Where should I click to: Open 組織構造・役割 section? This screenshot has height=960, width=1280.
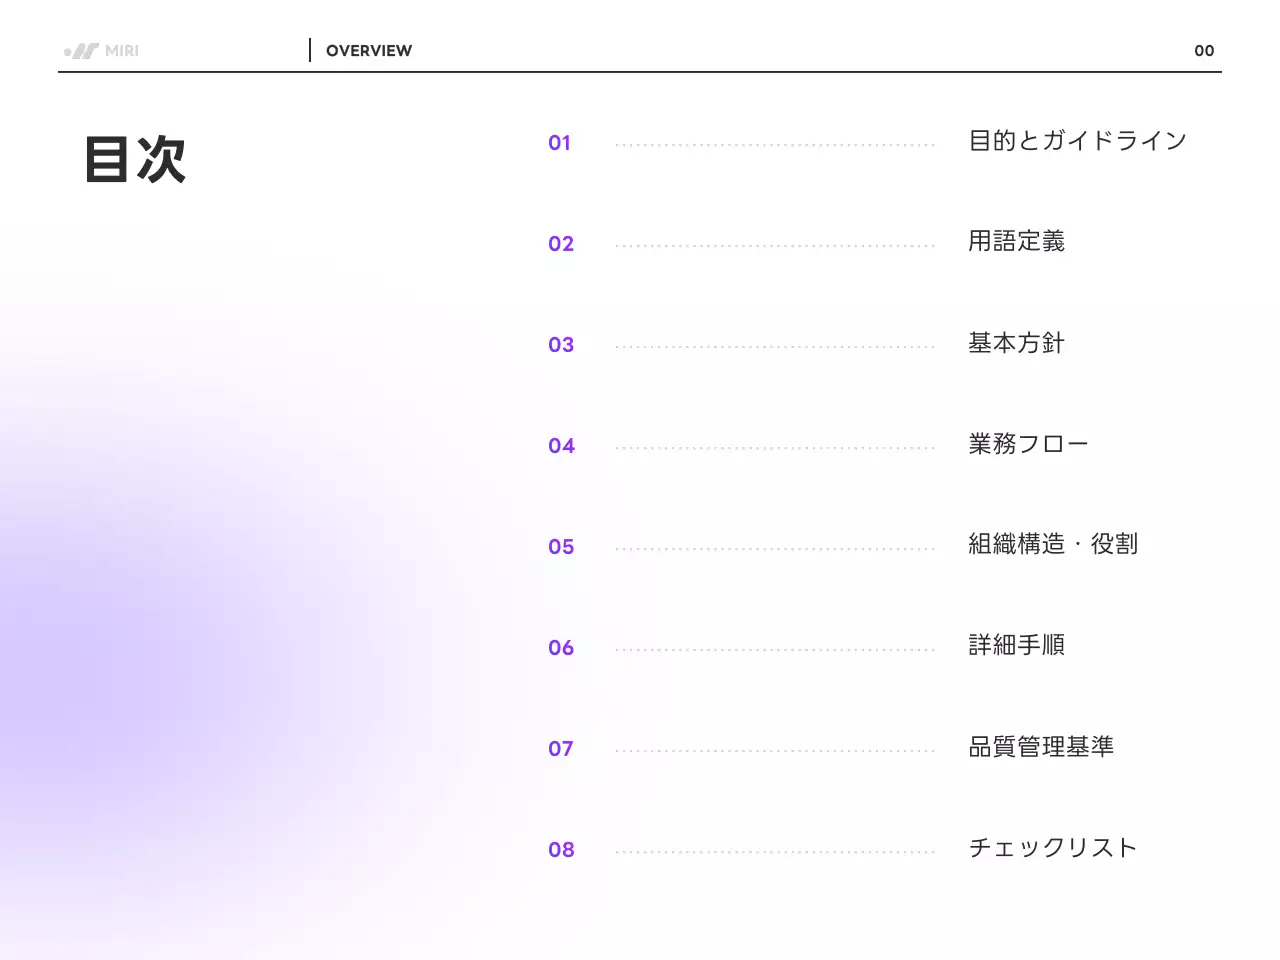click(x=1053, y=545)
